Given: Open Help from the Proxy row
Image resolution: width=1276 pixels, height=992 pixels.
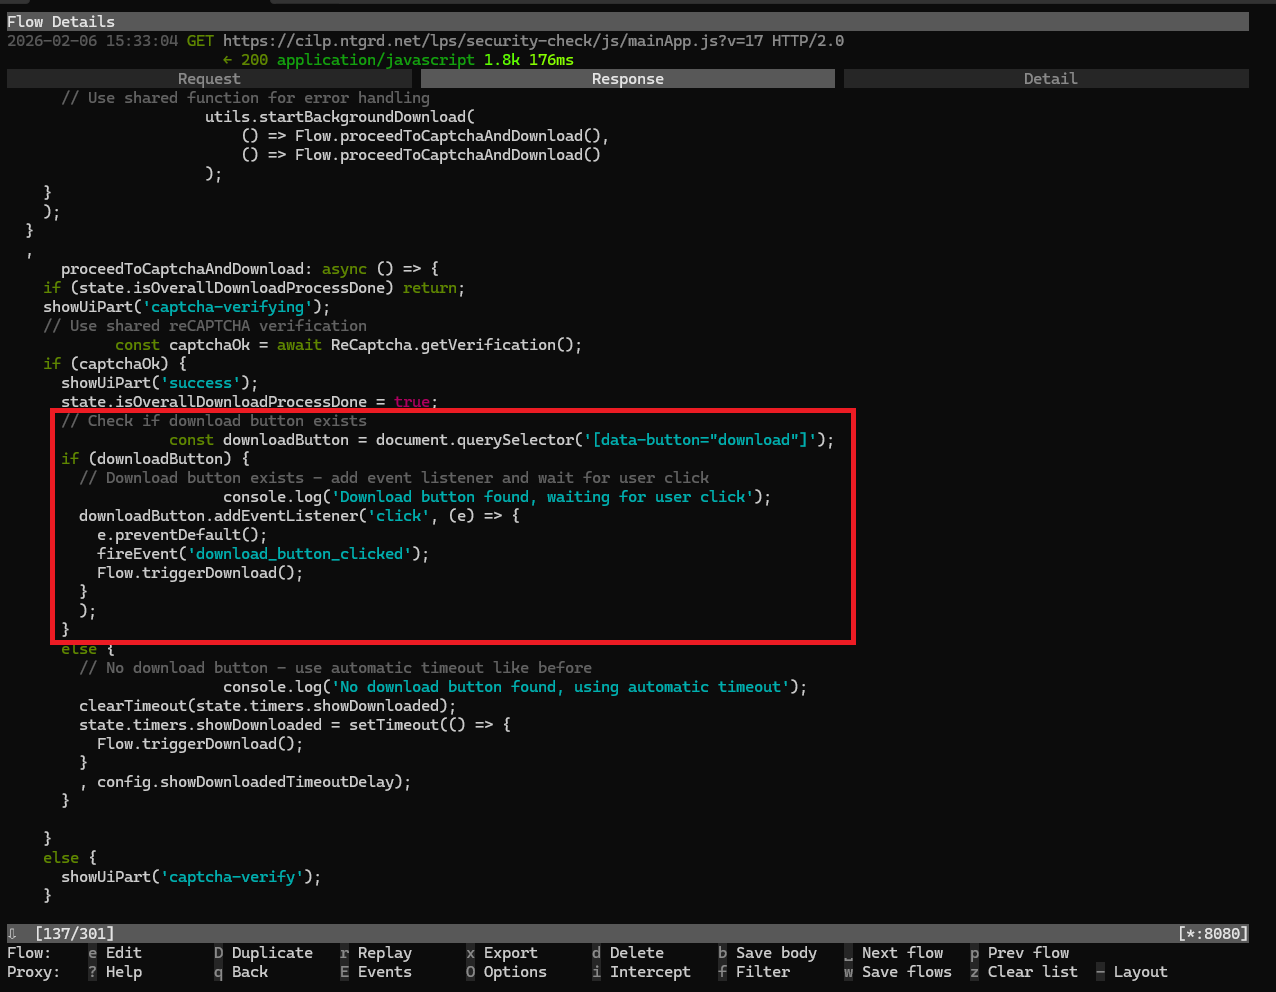Looking at the screenshot, I should [123, 972].
